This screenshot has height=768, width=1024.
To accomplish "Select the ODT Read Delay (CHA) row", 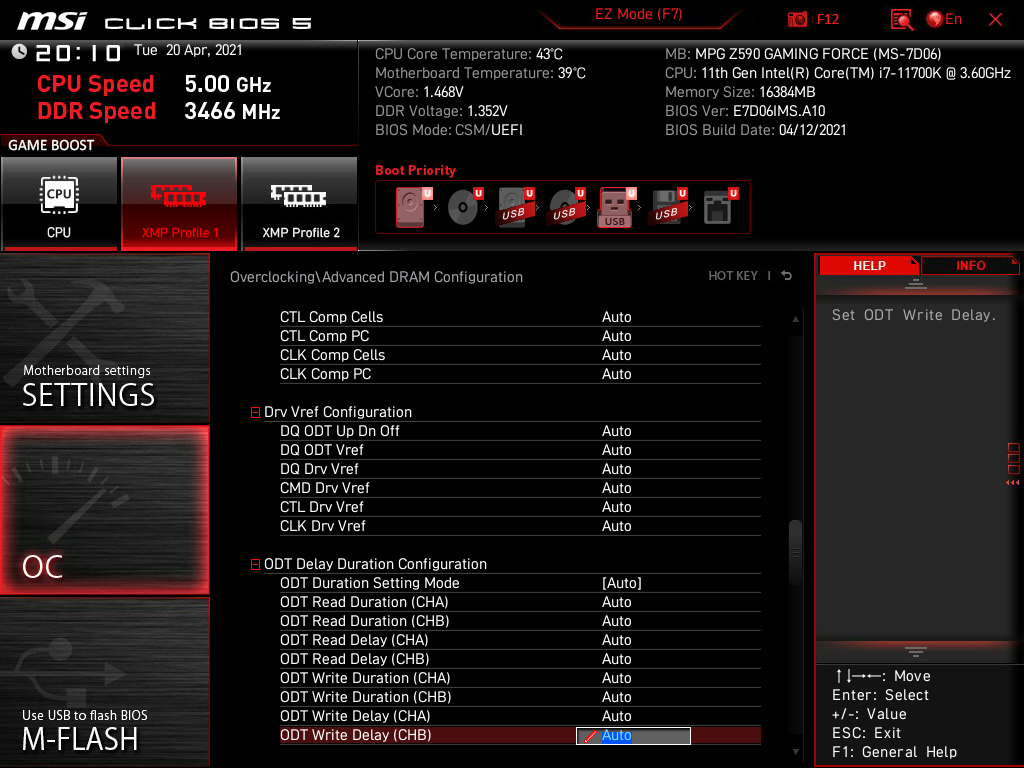I will pyautogui.click(x=520, y=640).
